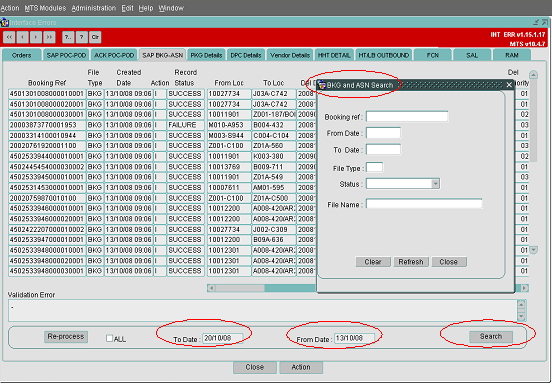Switch to the SAP POC-POD tab
This screenshot has height=384, width=552.
pyautogui.click(x=66, y=55)
